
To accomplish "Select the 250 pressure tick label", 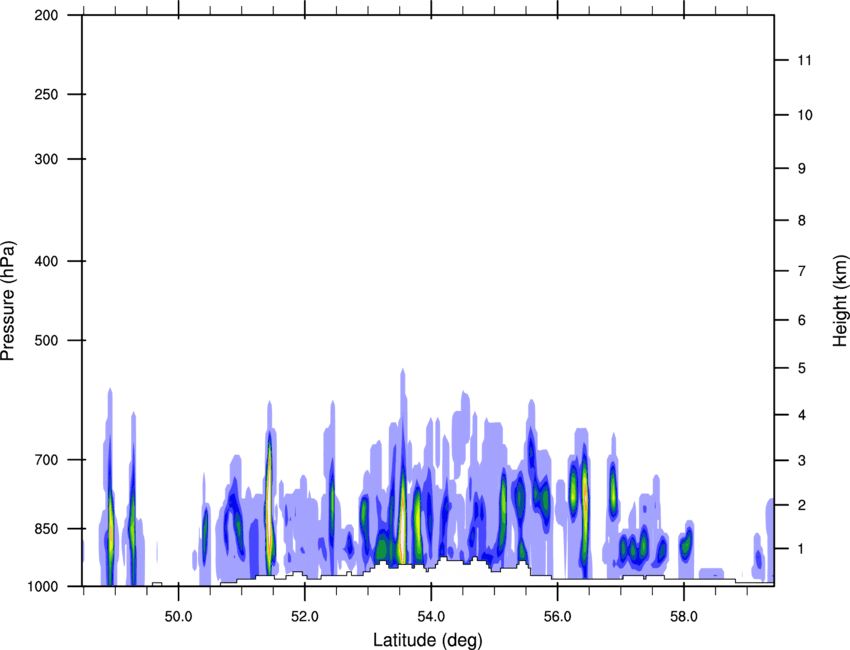I will [46, 94].
